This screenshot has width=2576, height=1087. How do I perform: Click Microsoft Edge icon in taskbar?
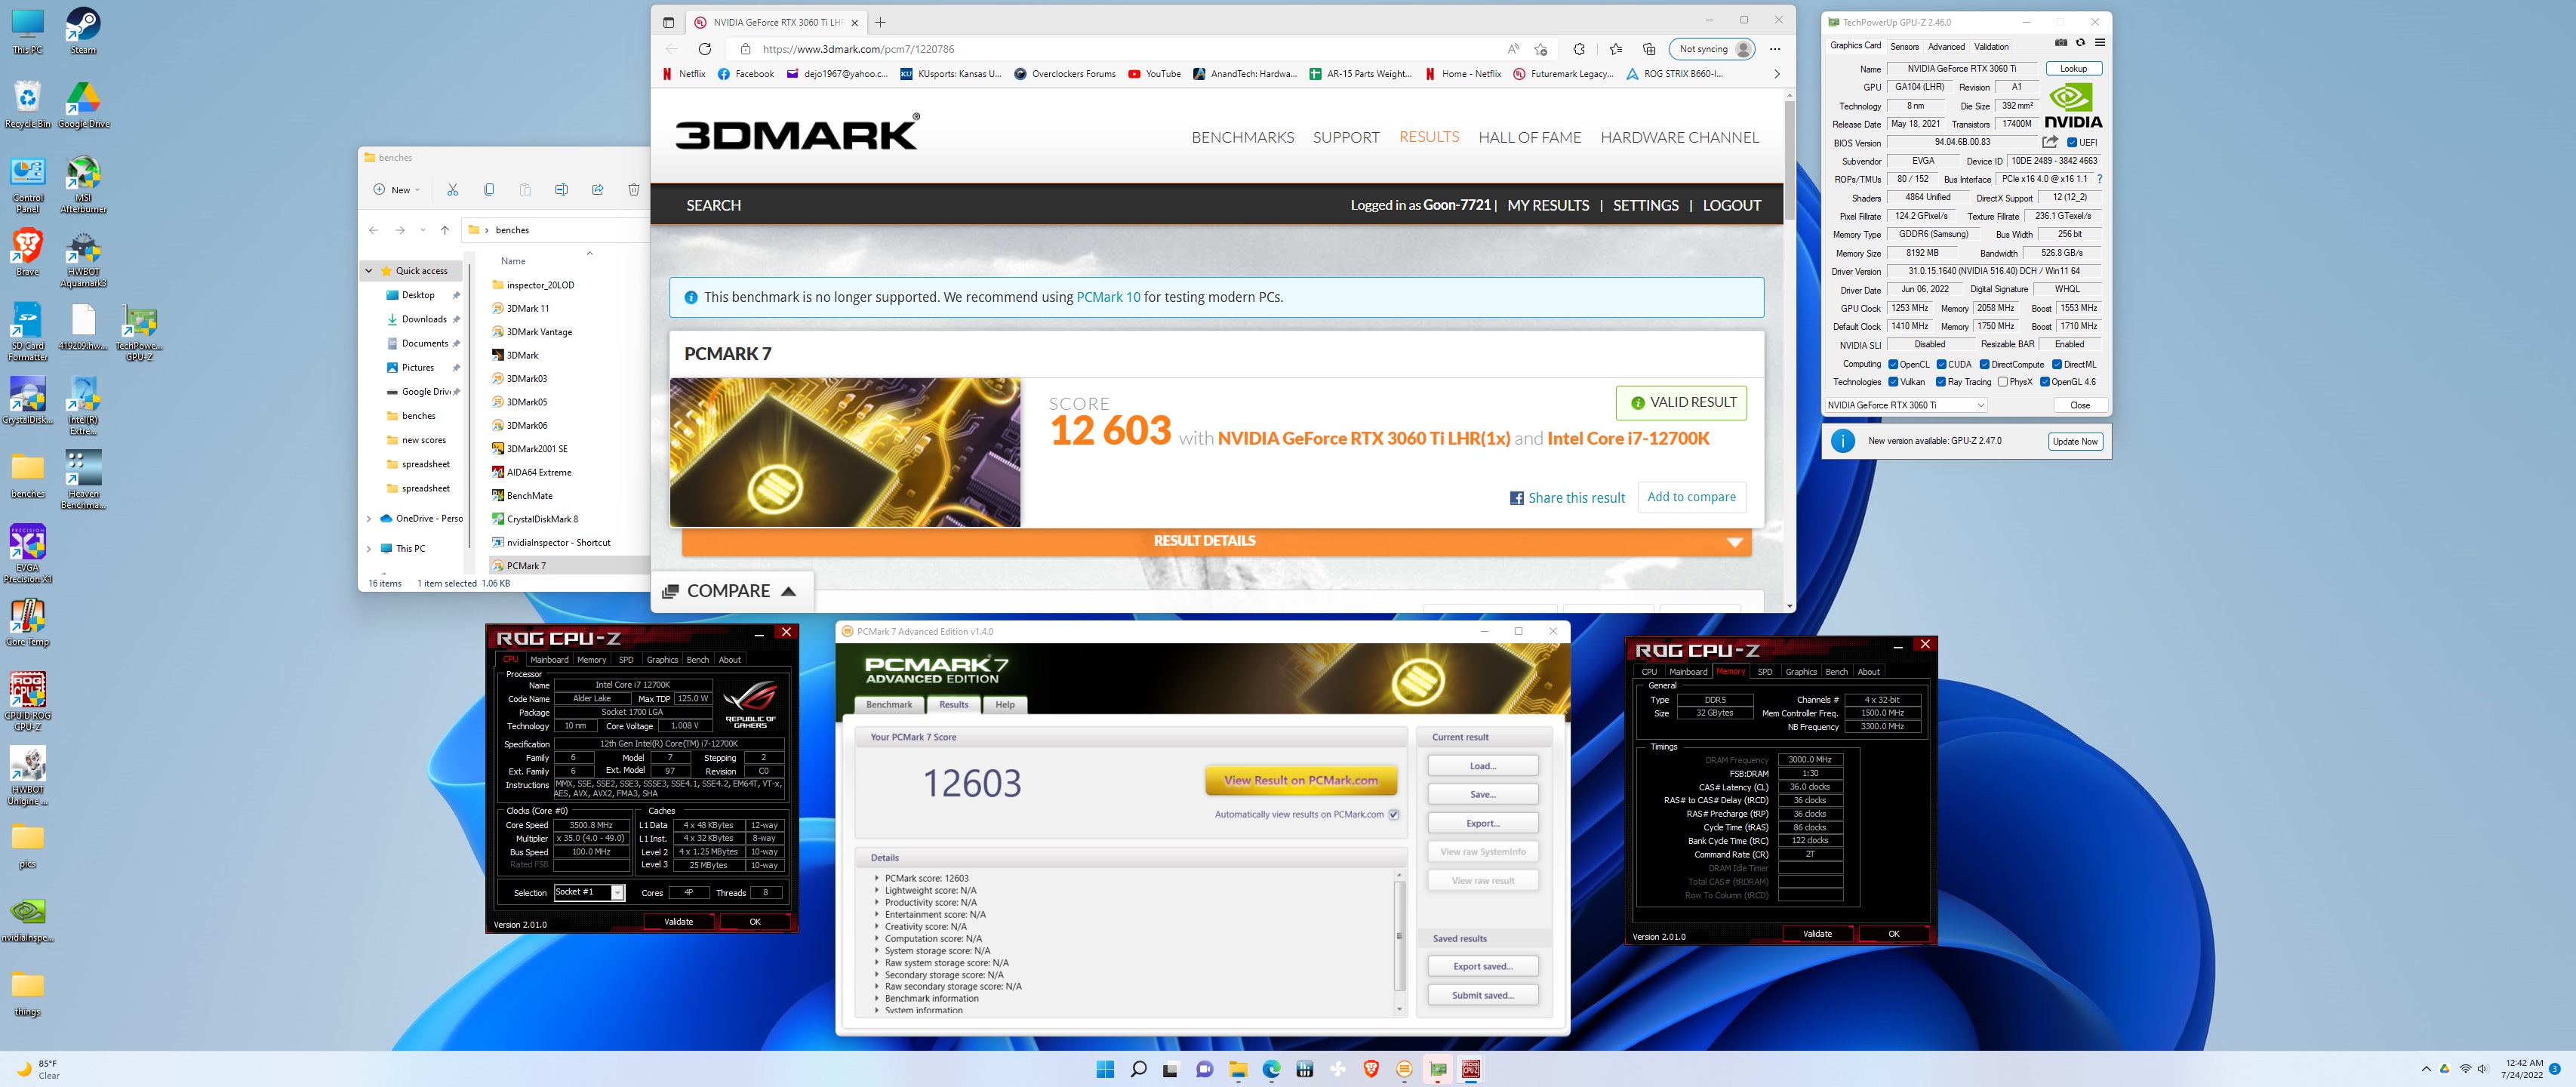tap(1271, 1069)
